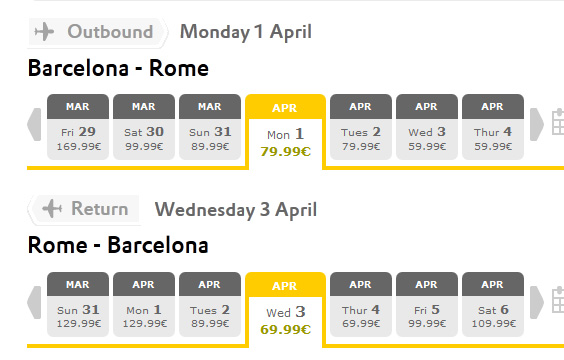The height and width of the screenshot is (360, 564).
Task: Click the outbound previous dates arrow
Action: click(34, 124)
